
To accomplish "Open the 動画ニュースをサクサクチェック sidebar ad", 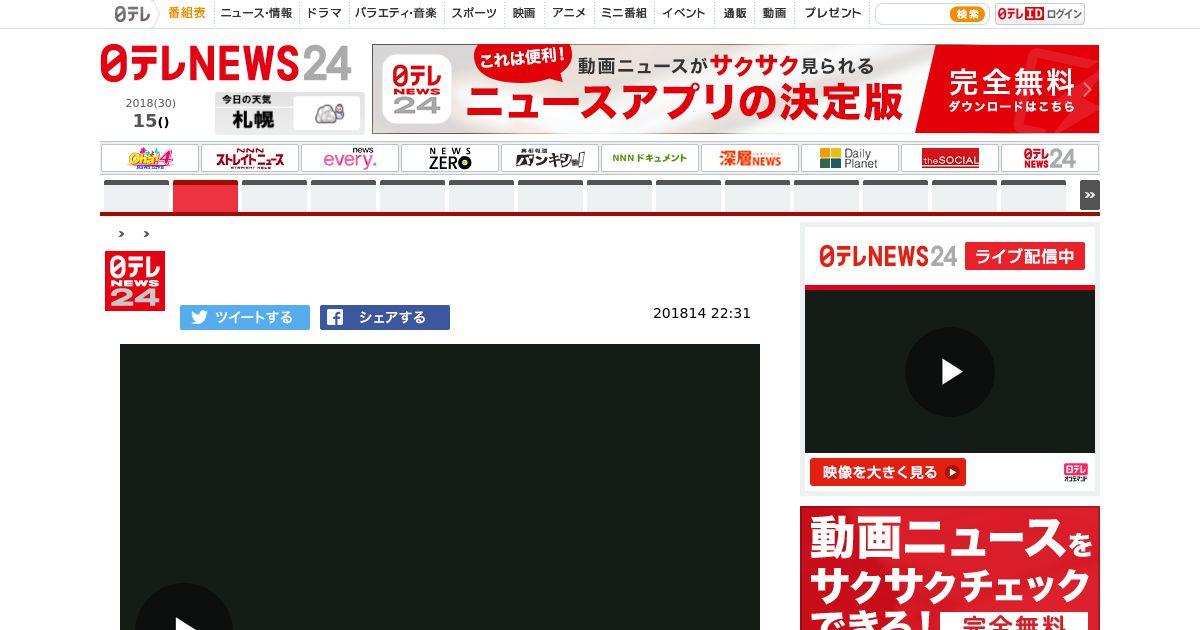I will pyautogui.click(x=950, y=568).
